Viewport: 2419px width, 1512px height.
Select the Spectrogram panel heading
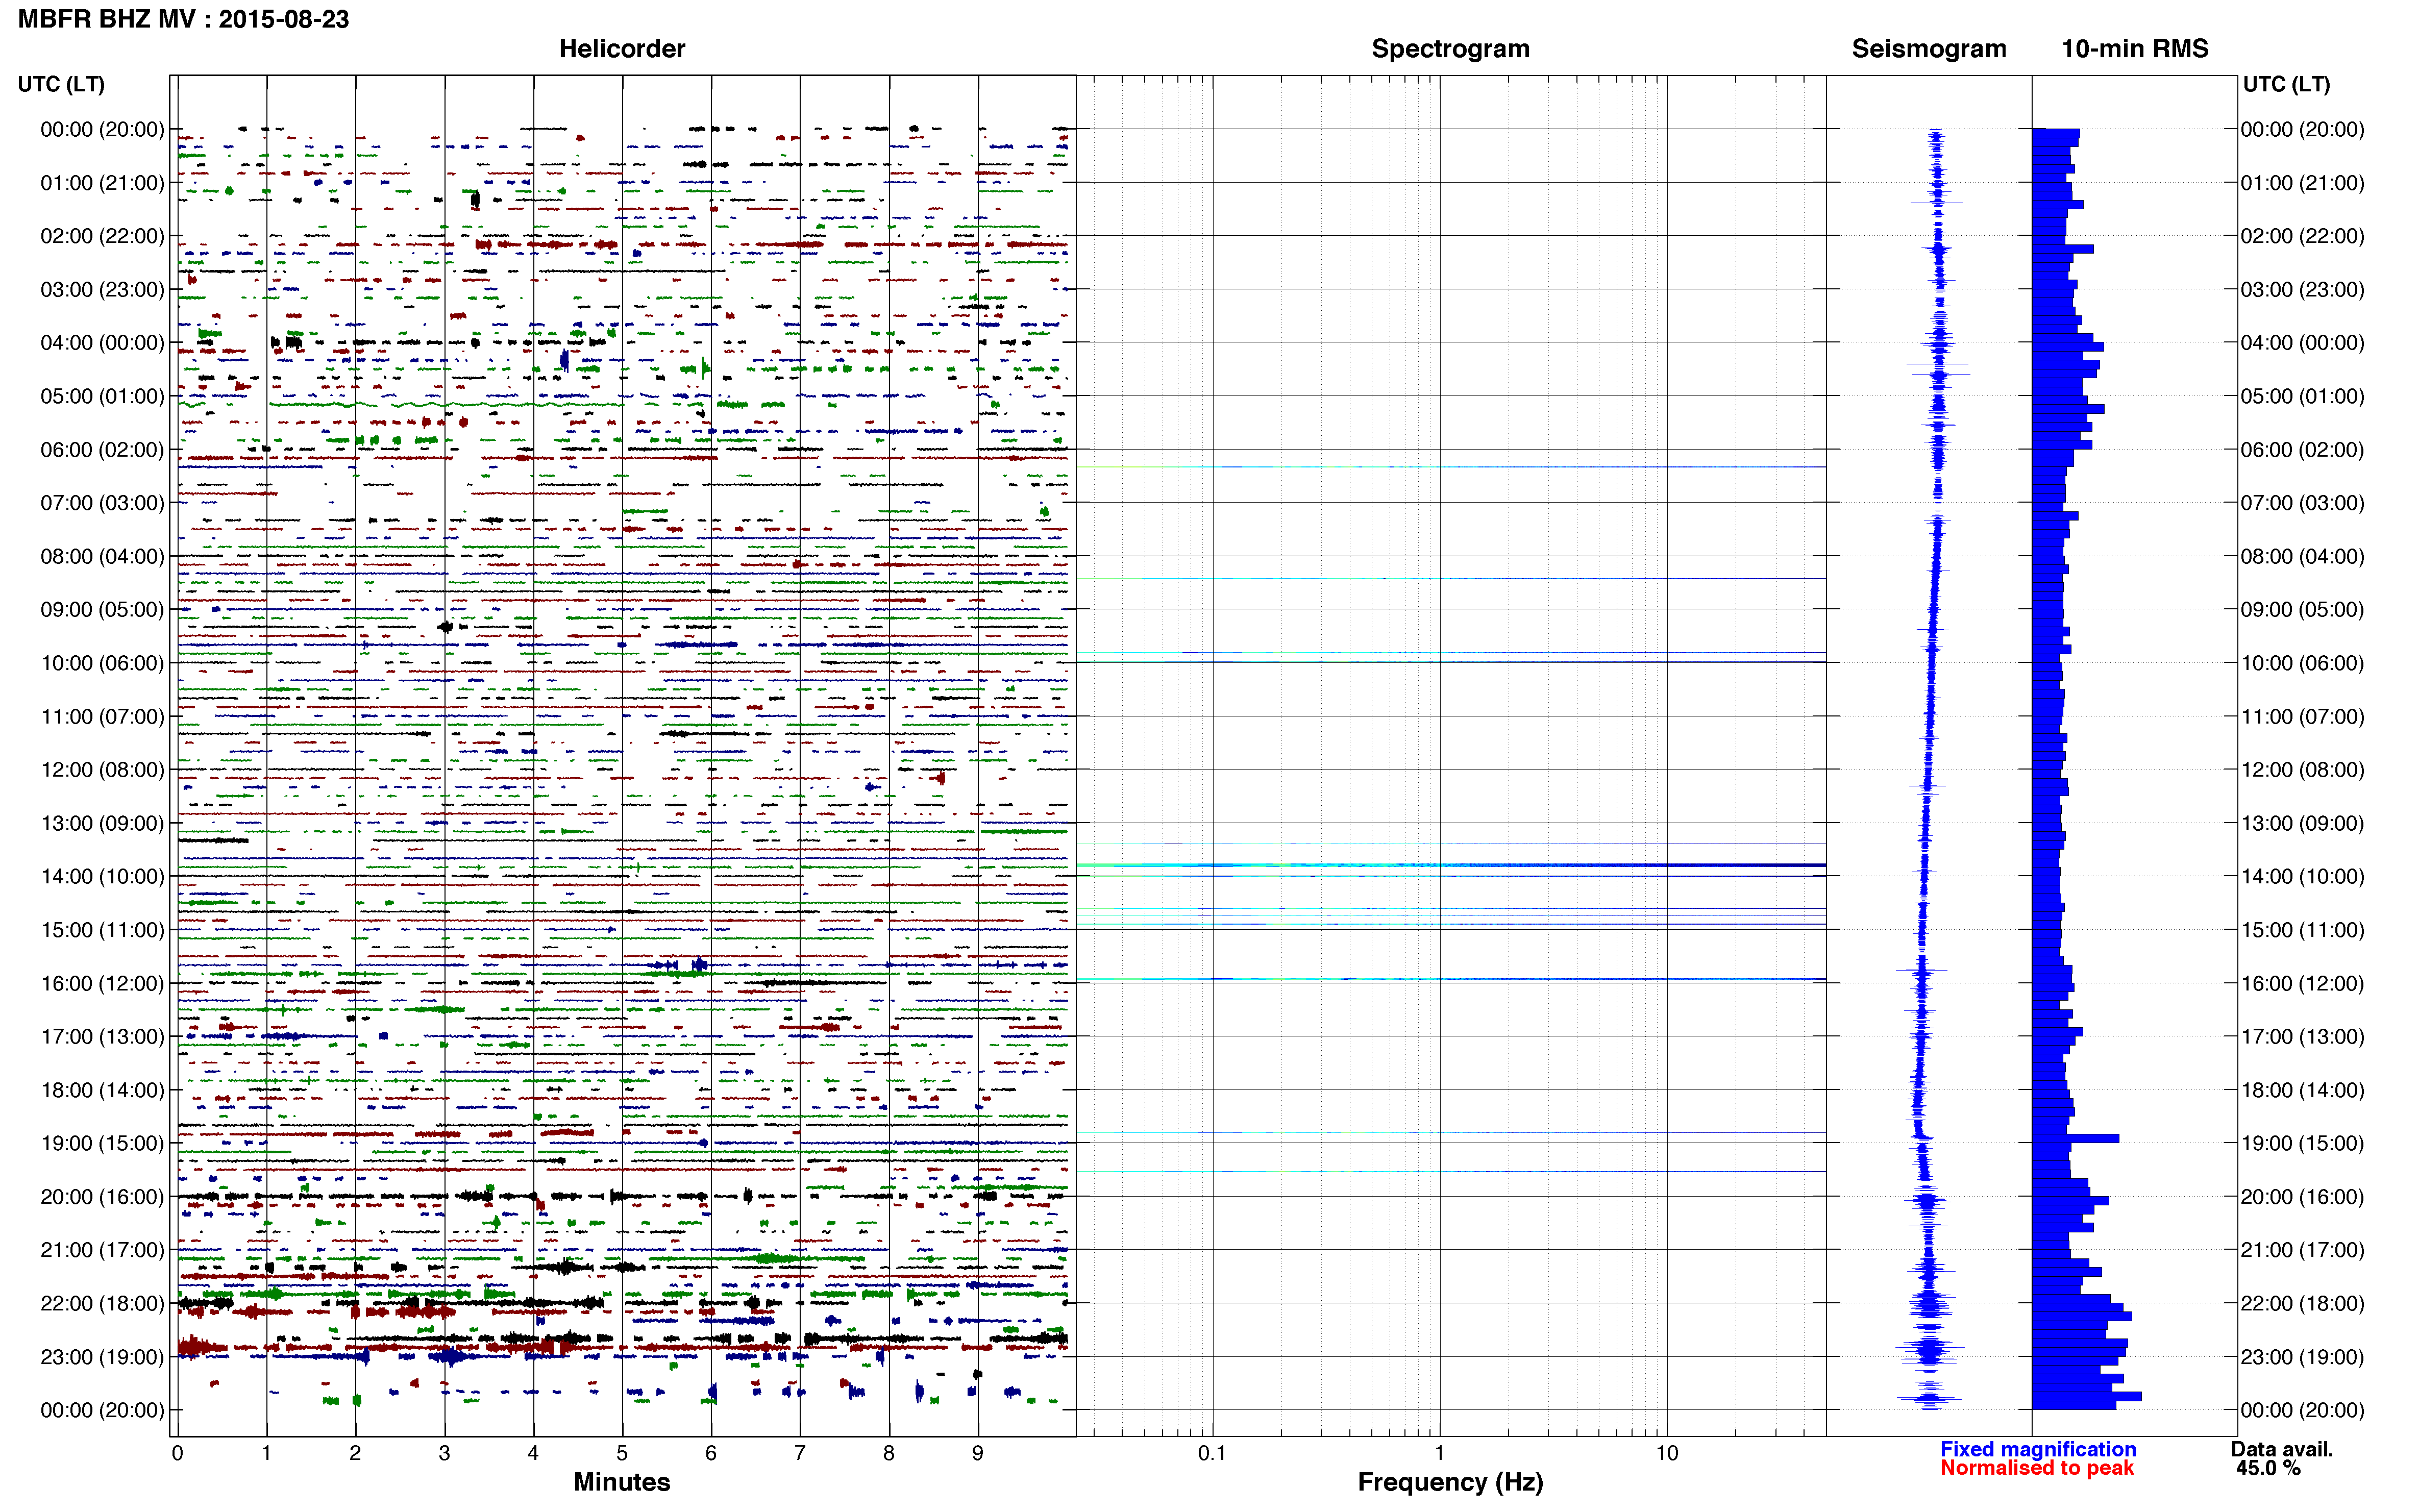(1450, 48)
